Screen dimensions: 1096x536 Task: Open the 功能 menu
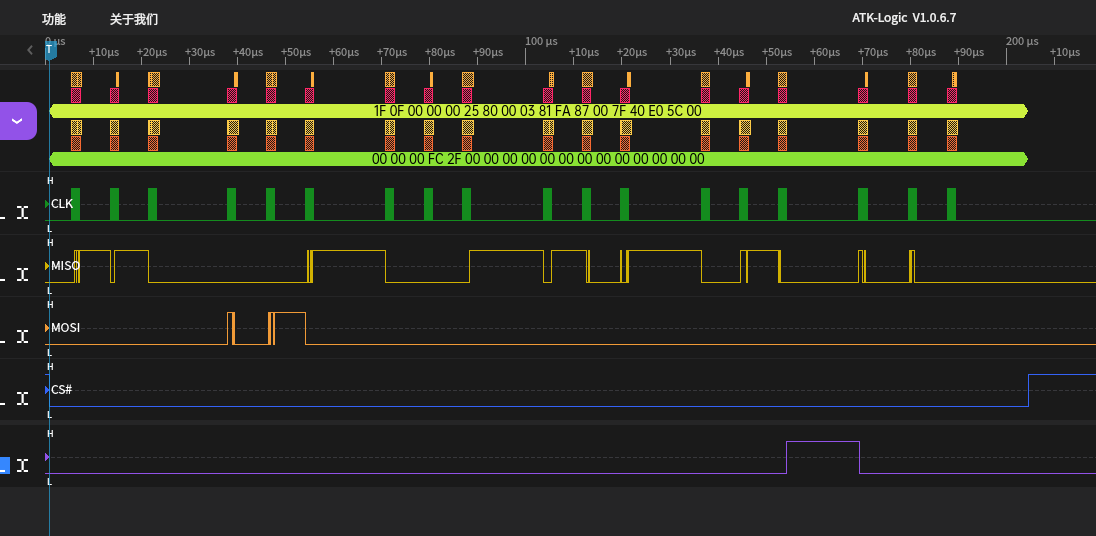click(x=54, y=19)
